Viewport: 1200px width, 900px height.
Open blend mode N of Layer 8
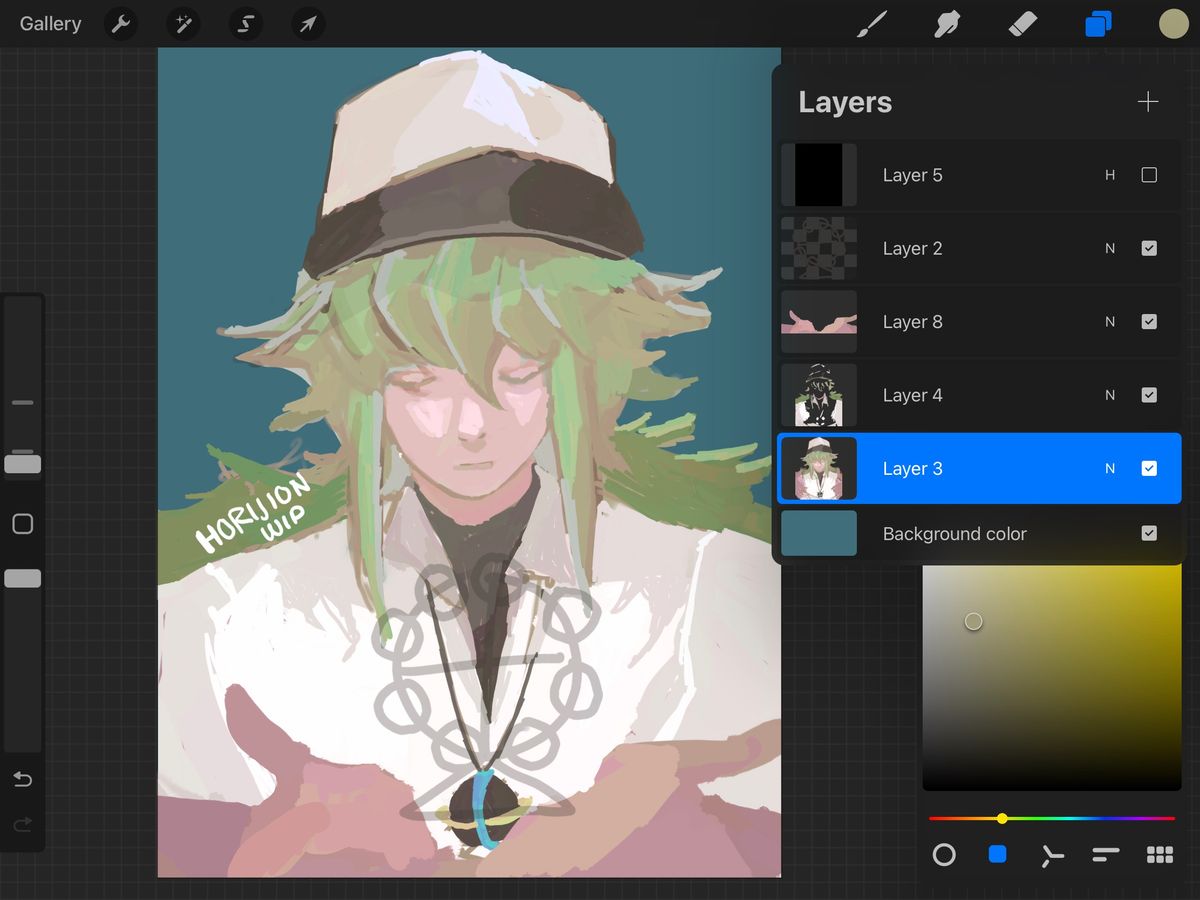coord(1110,322)
